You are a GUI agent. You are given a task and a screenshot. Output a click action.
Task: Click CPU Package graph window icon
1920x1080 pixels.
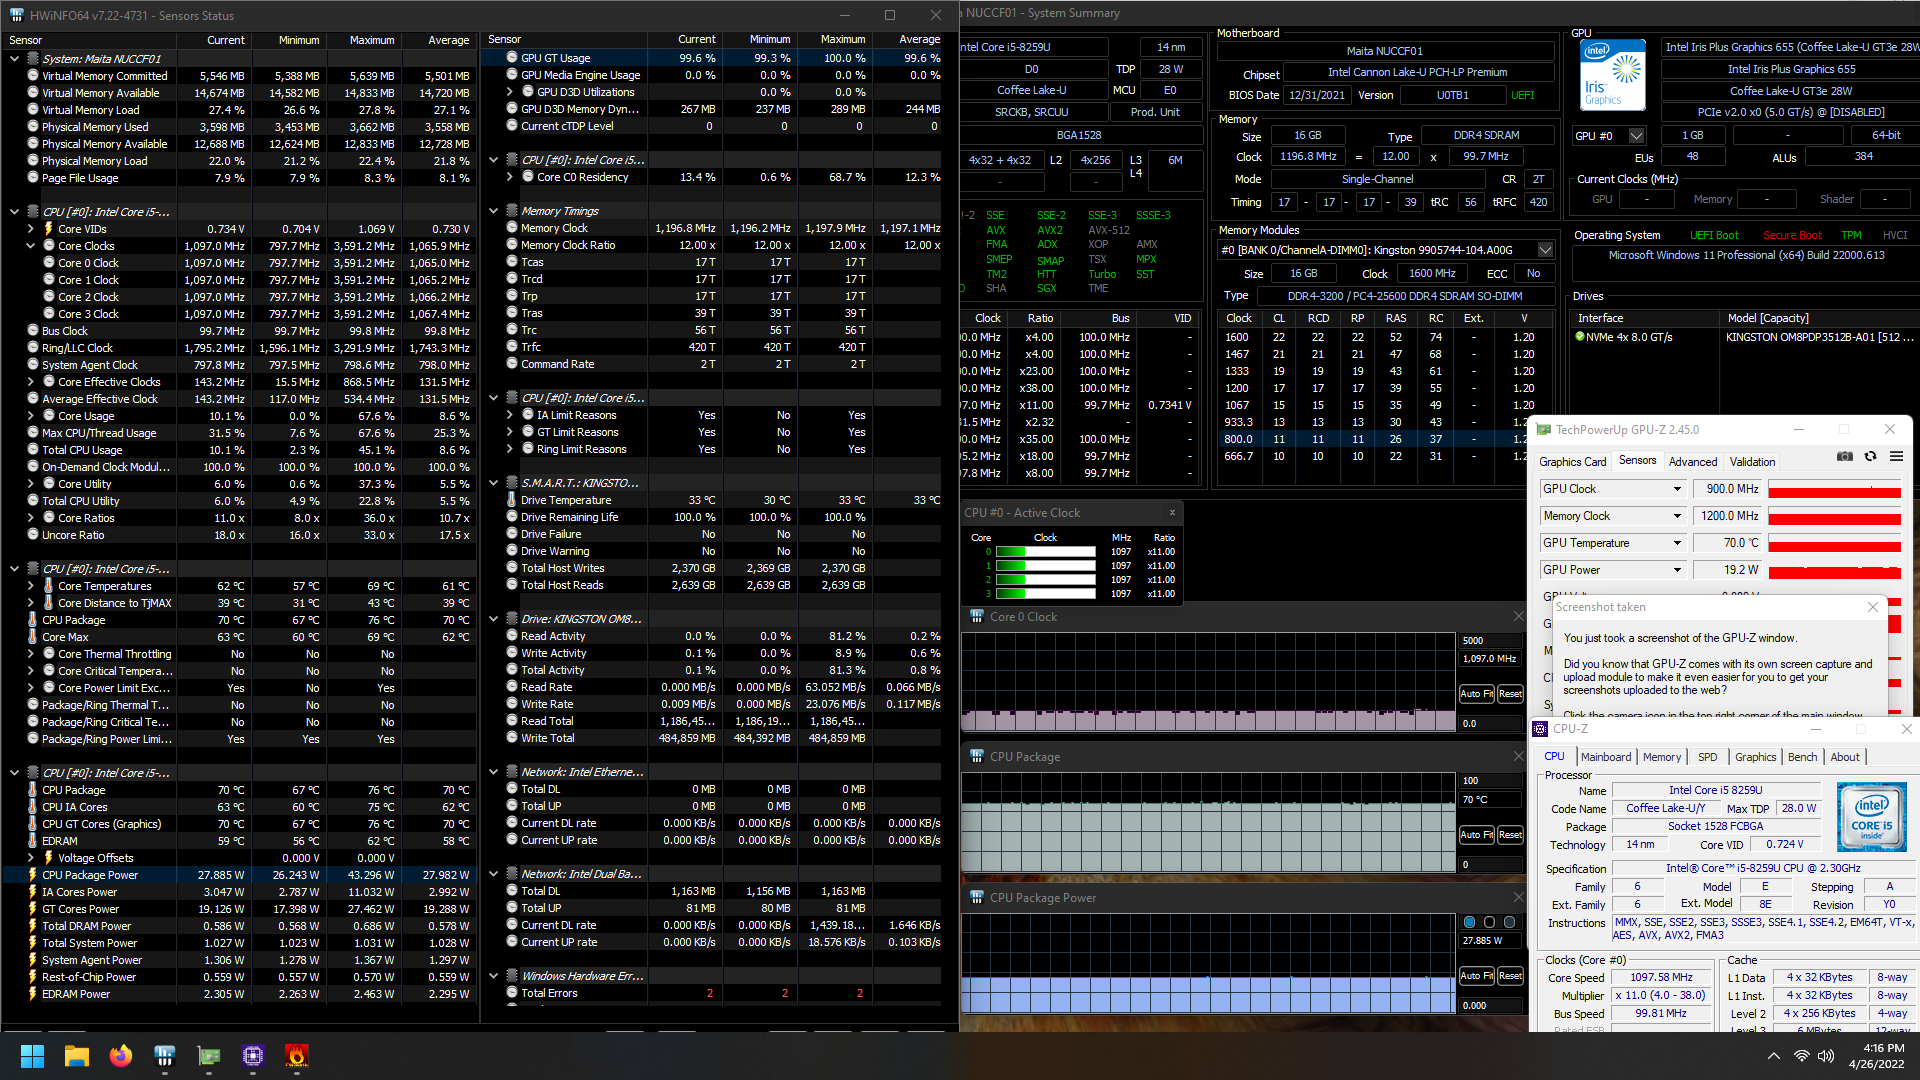pos(977,757)
